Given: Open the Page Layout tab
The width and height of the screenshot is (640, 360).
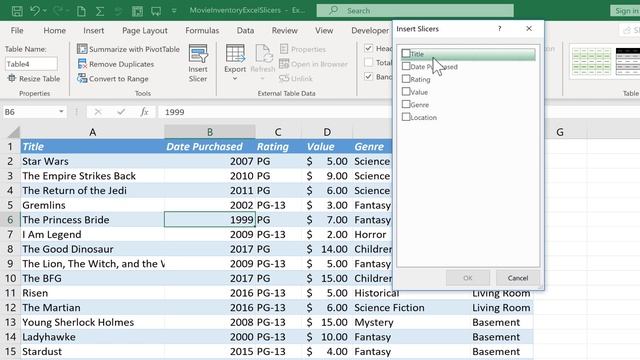Looking at the screenshot, I should point(145,30).
